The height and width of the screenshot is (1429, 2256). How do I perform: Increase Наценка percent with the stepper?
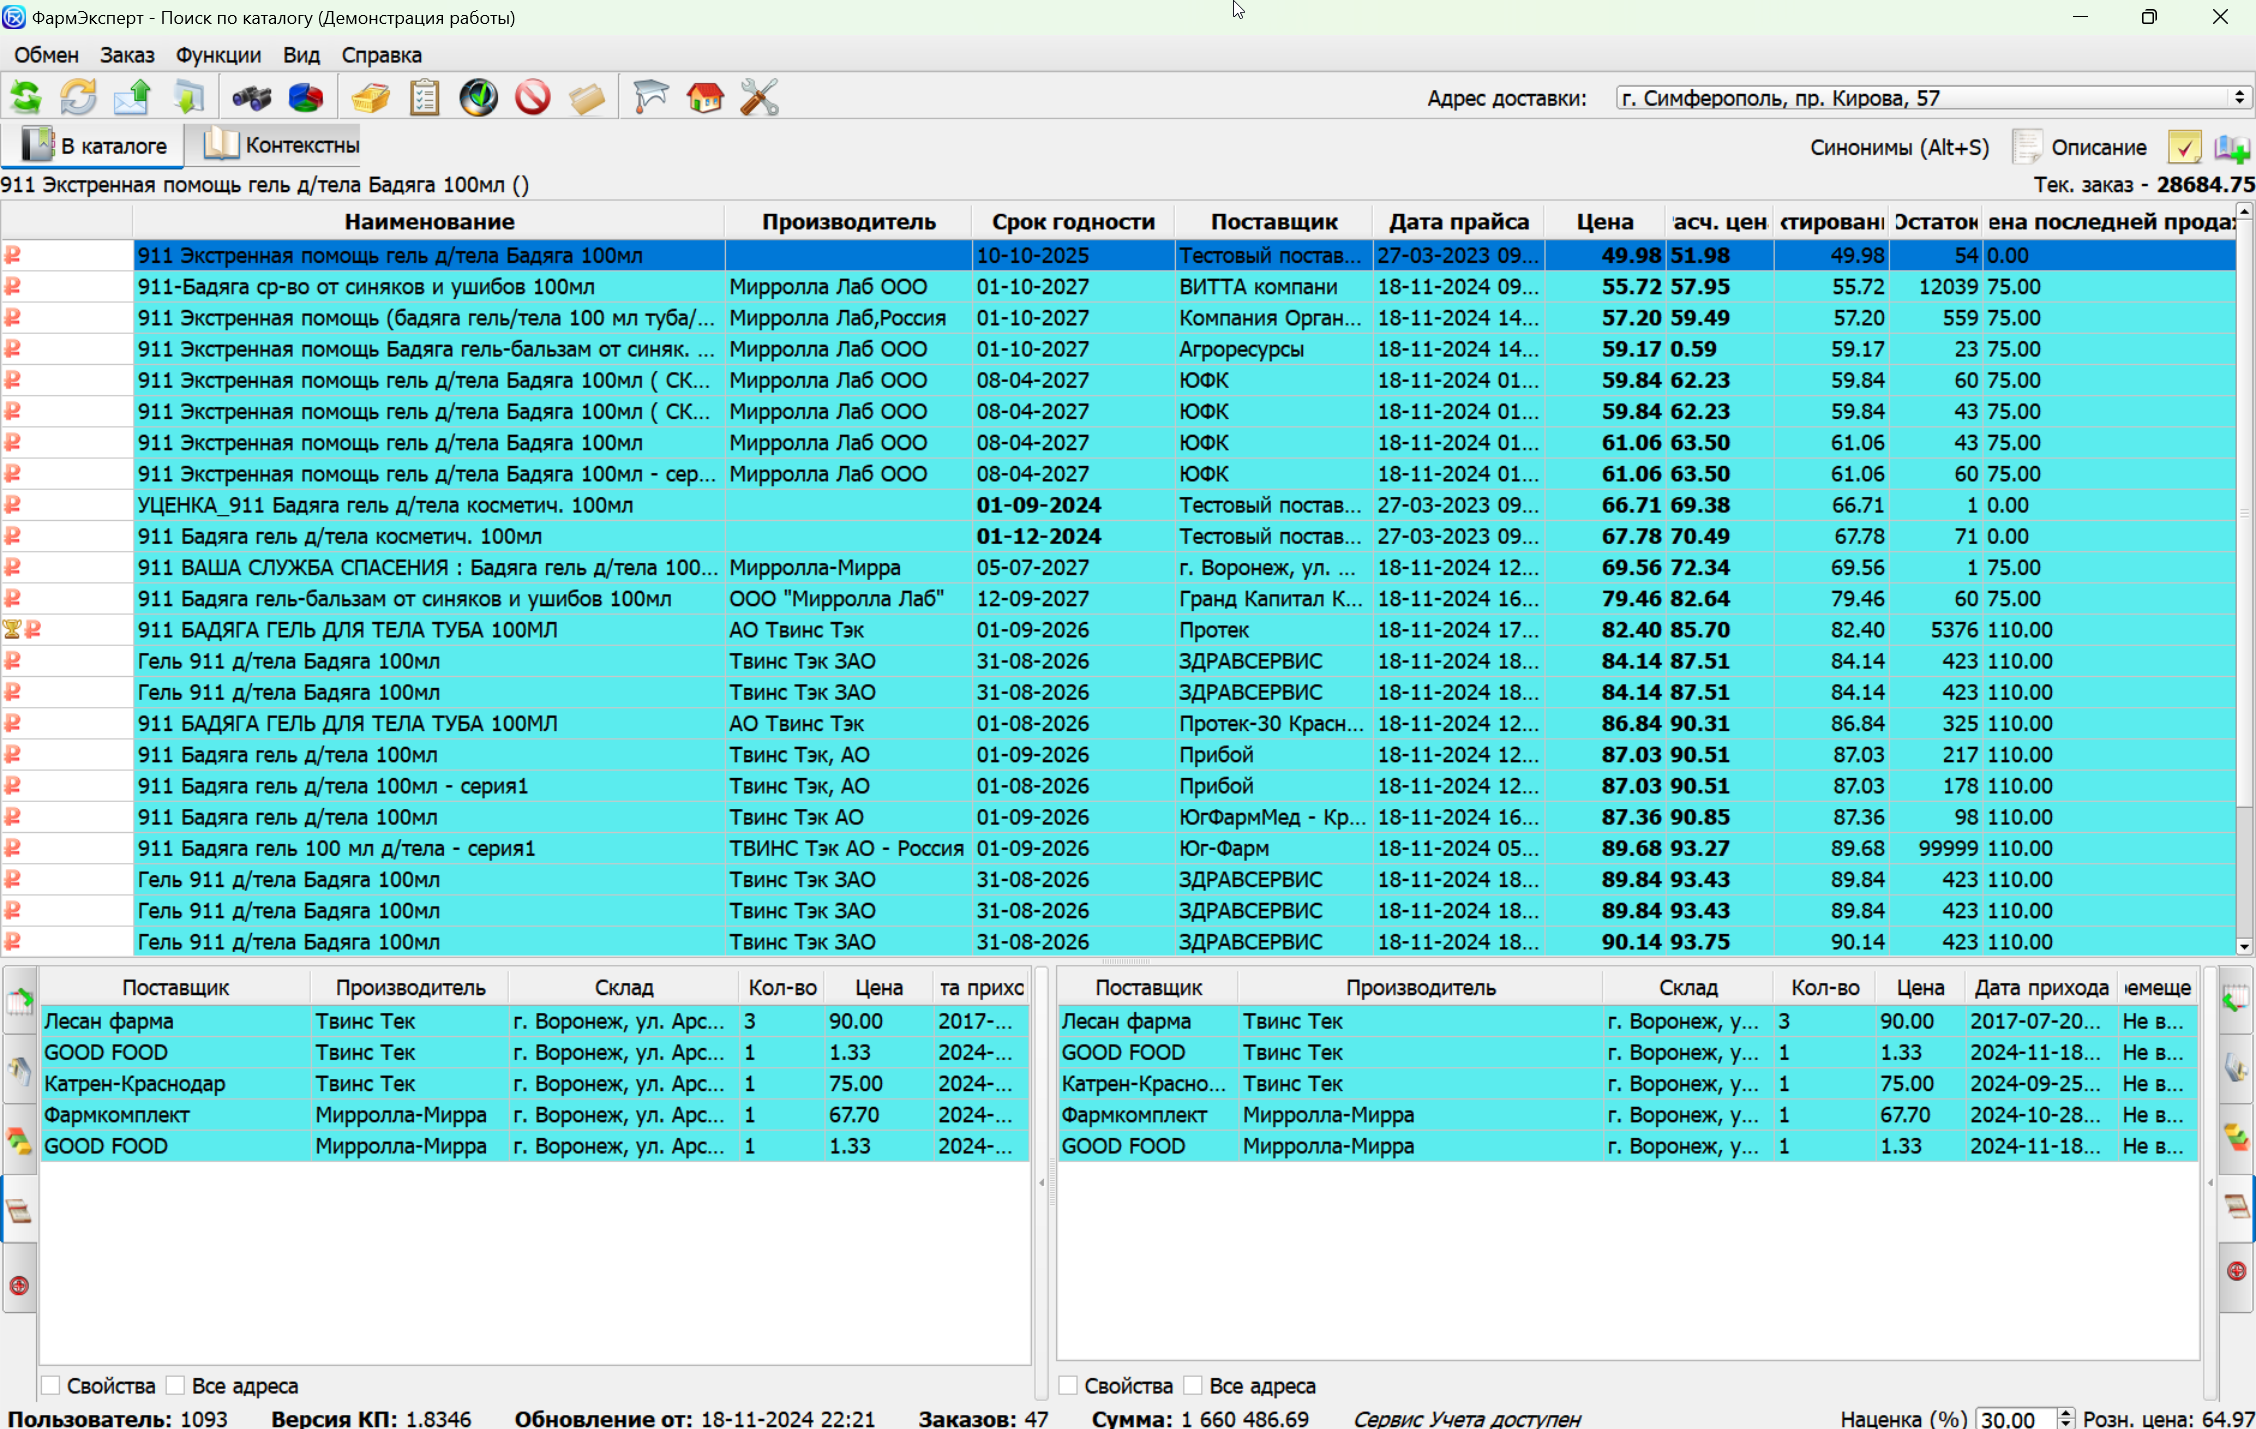point(2065,1412)
